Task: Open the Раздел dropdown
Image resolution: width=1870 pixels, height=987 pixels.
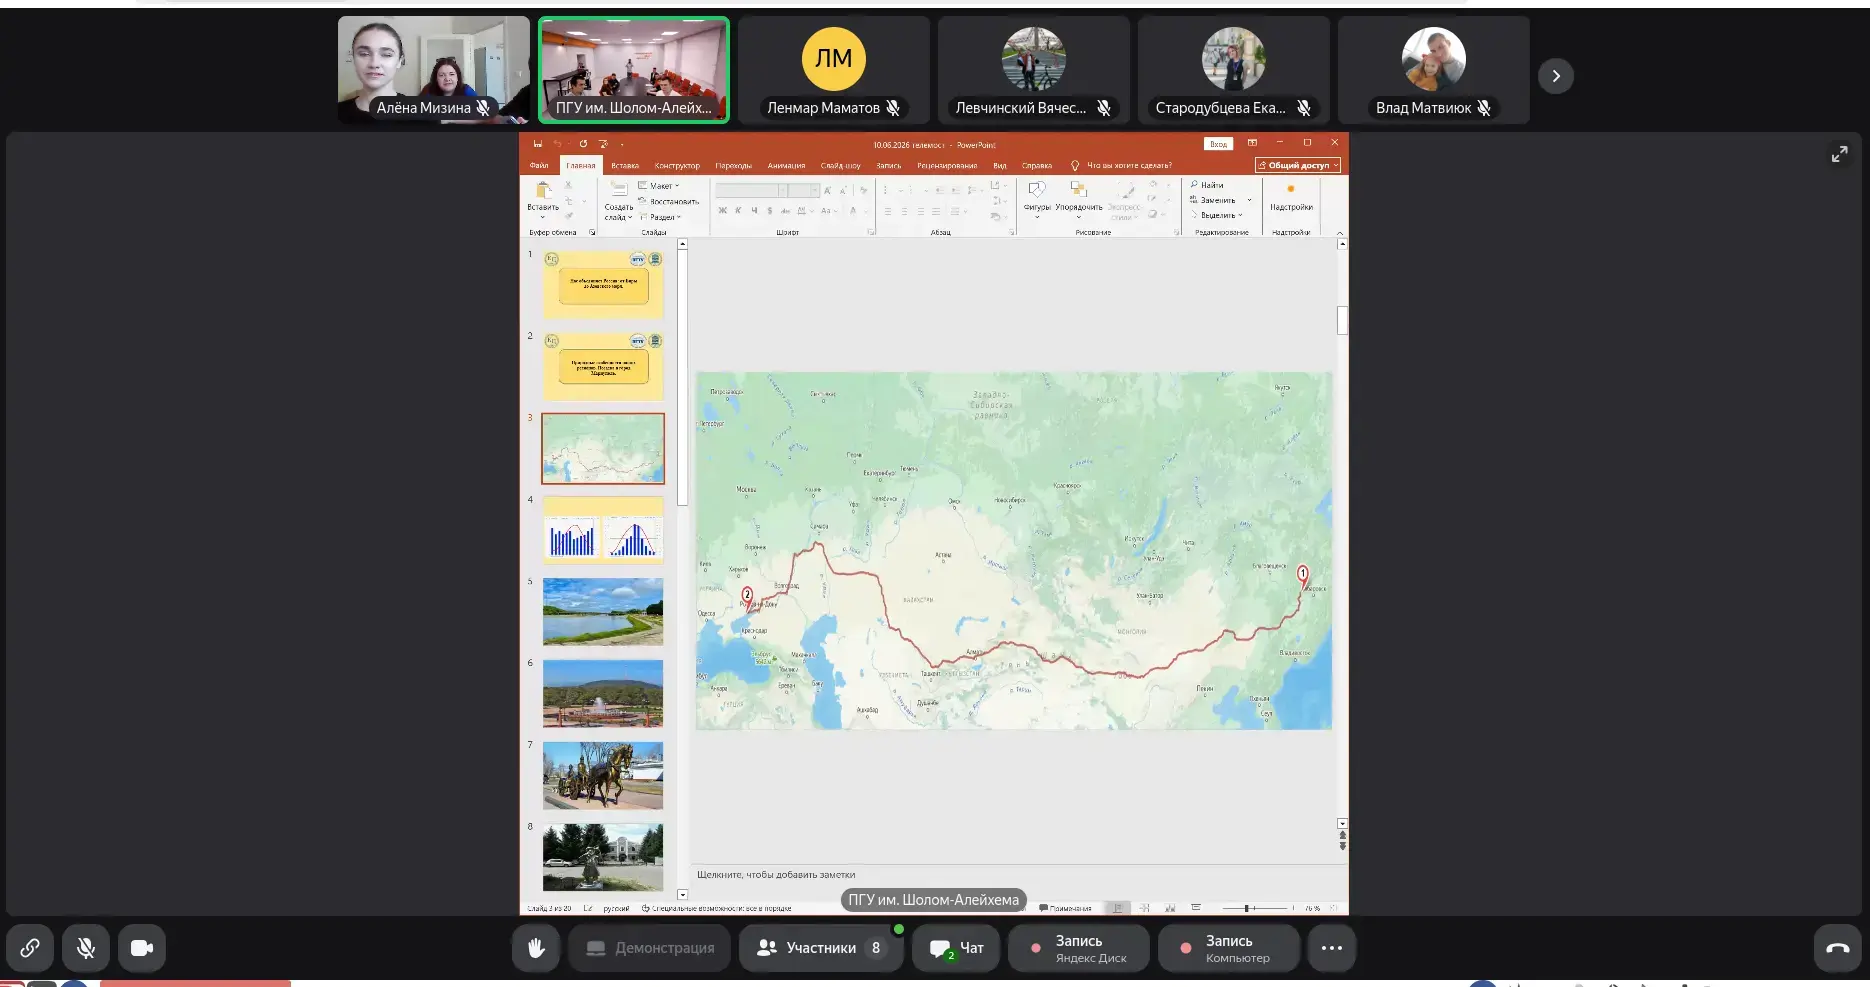Action: click(660, 217)
